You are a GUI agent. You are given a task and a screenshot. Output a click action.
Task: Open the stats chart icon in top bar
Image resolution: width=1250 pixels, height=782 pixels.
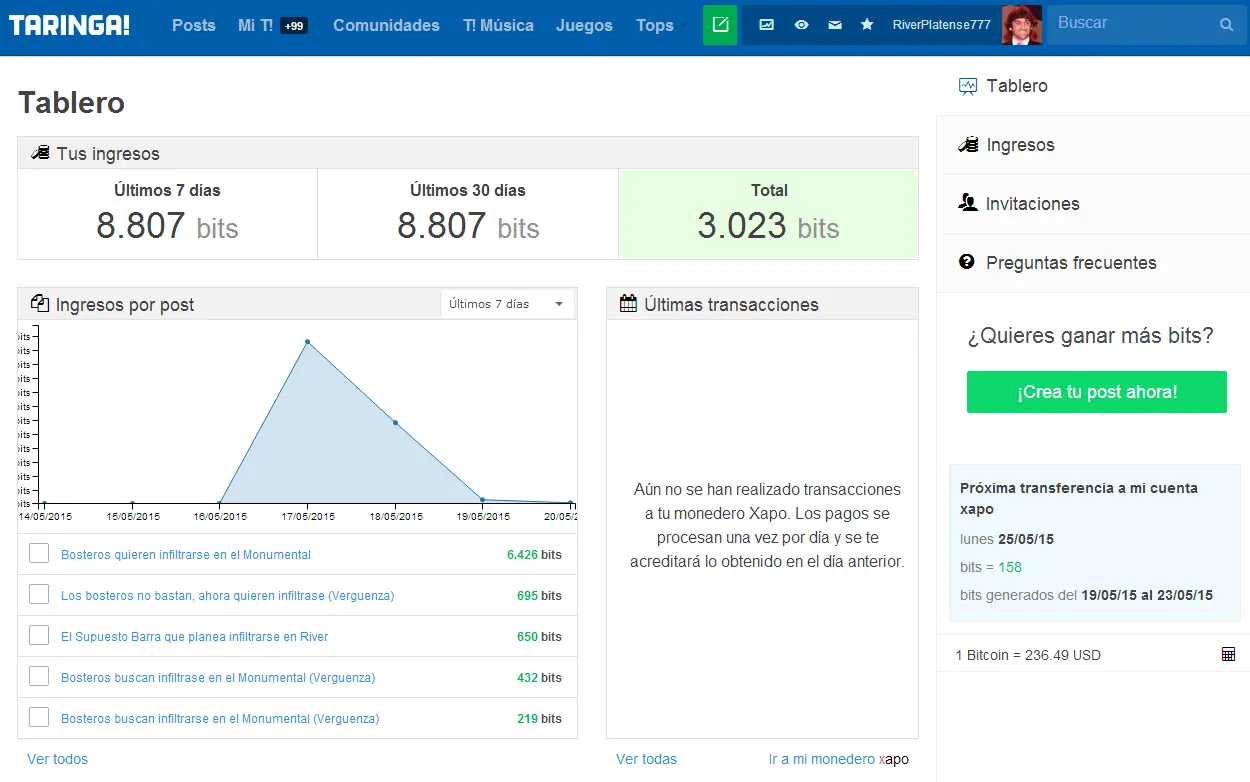click(x=767, y=25)
